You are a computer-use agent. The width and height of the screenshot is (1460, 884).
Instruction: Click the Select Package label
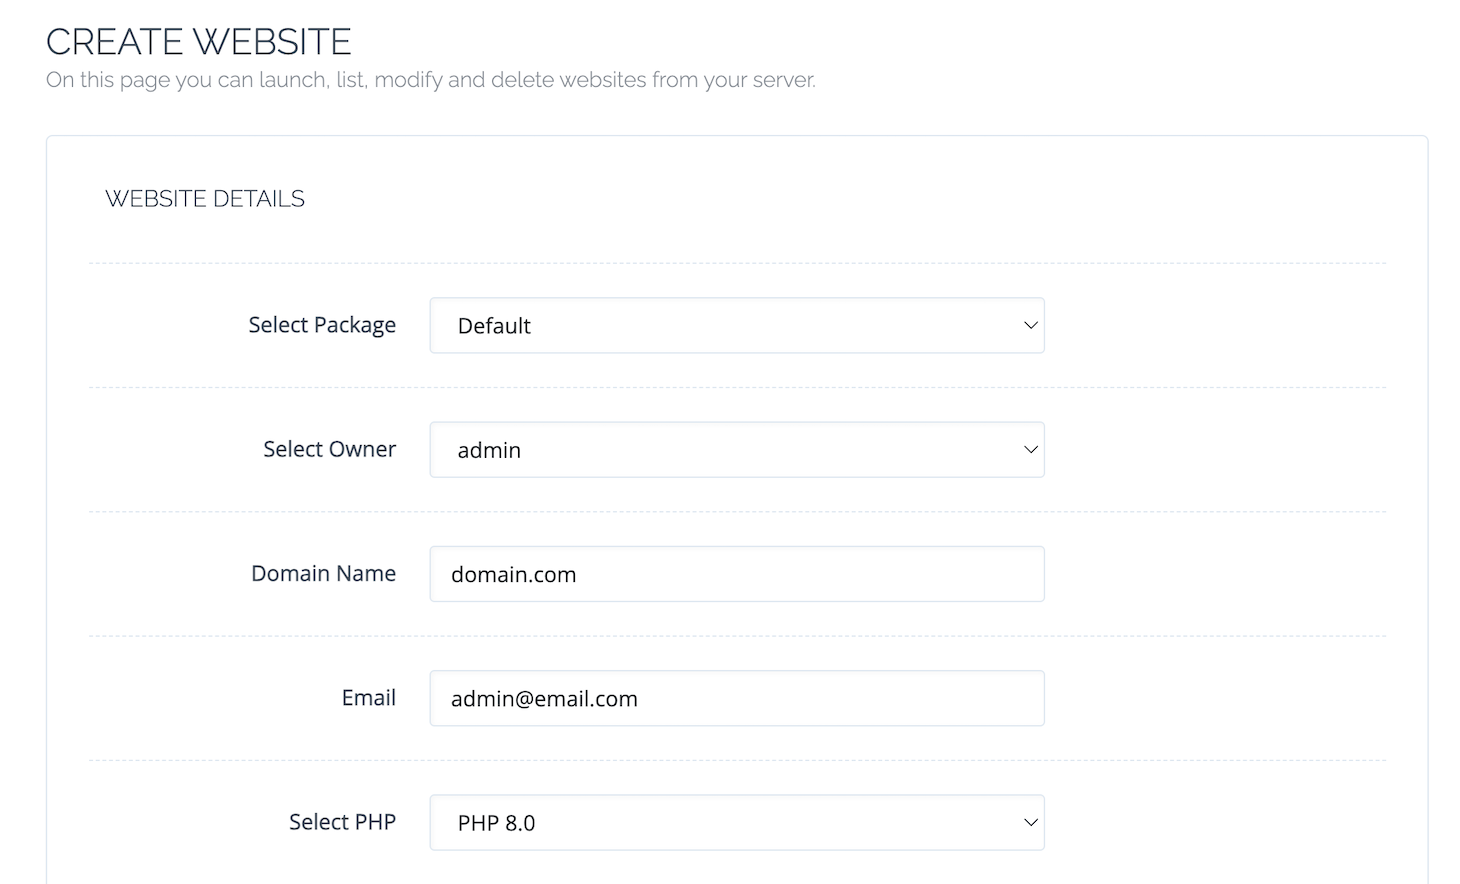pyautogui.click(x=322, y=325)
